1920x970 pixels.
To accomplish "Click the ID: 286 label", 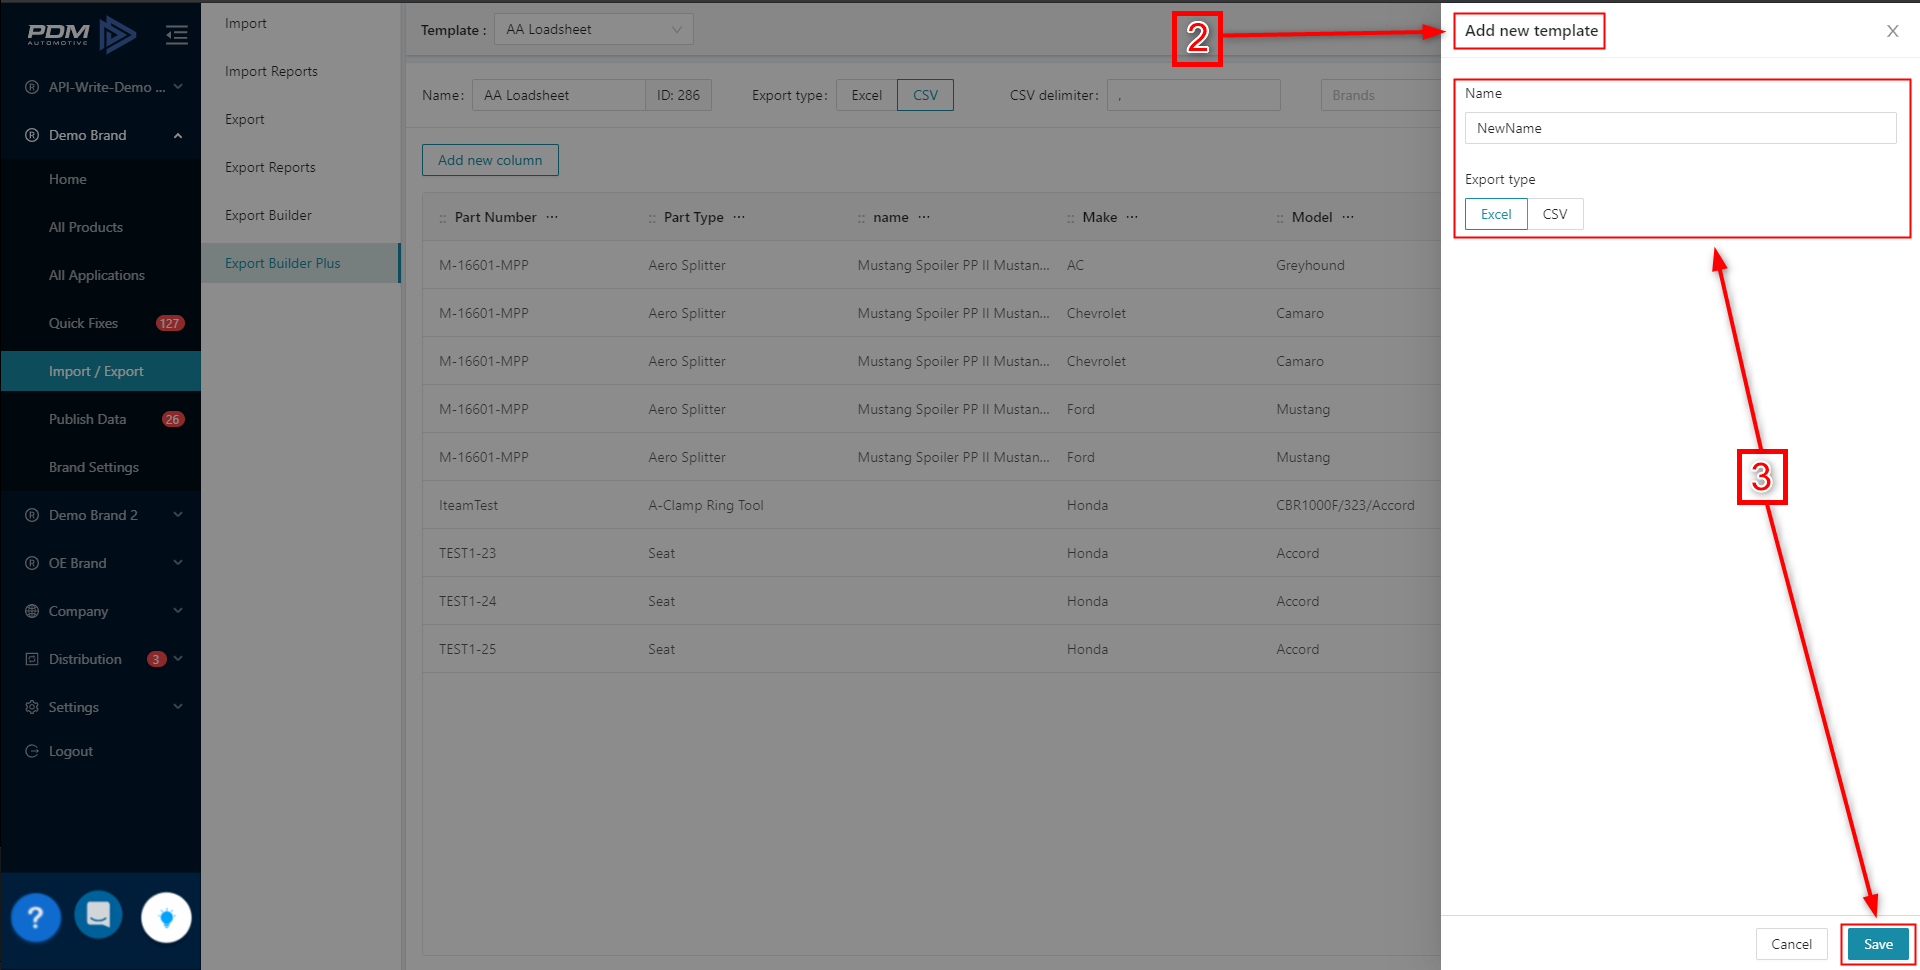I will tap(678, 95).
